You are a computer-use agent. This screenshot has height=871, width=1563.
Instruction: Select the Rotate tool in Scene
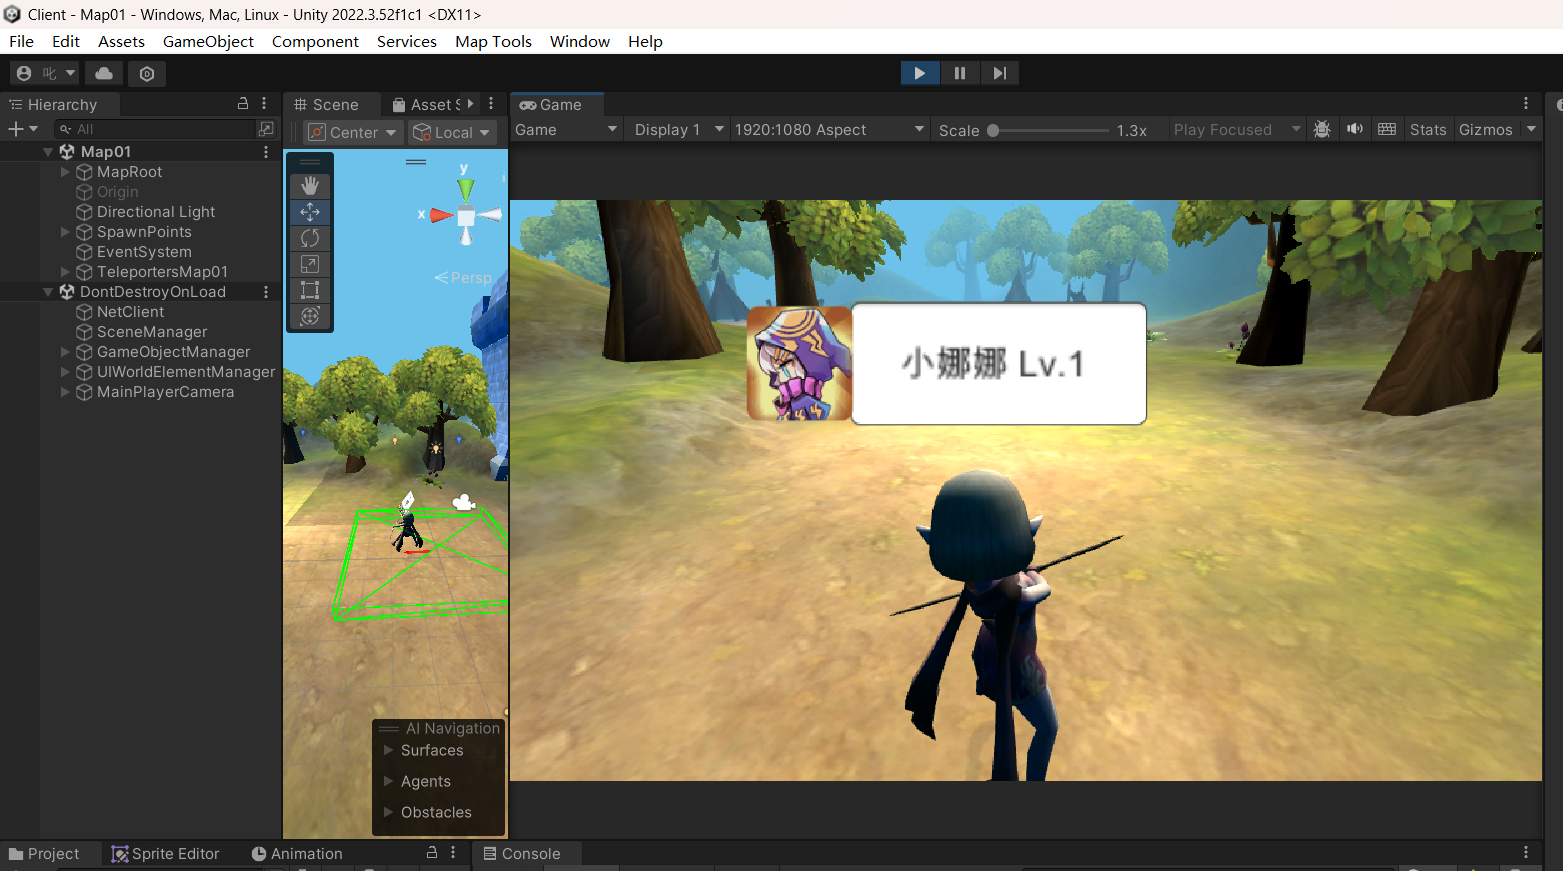[310, 238]
